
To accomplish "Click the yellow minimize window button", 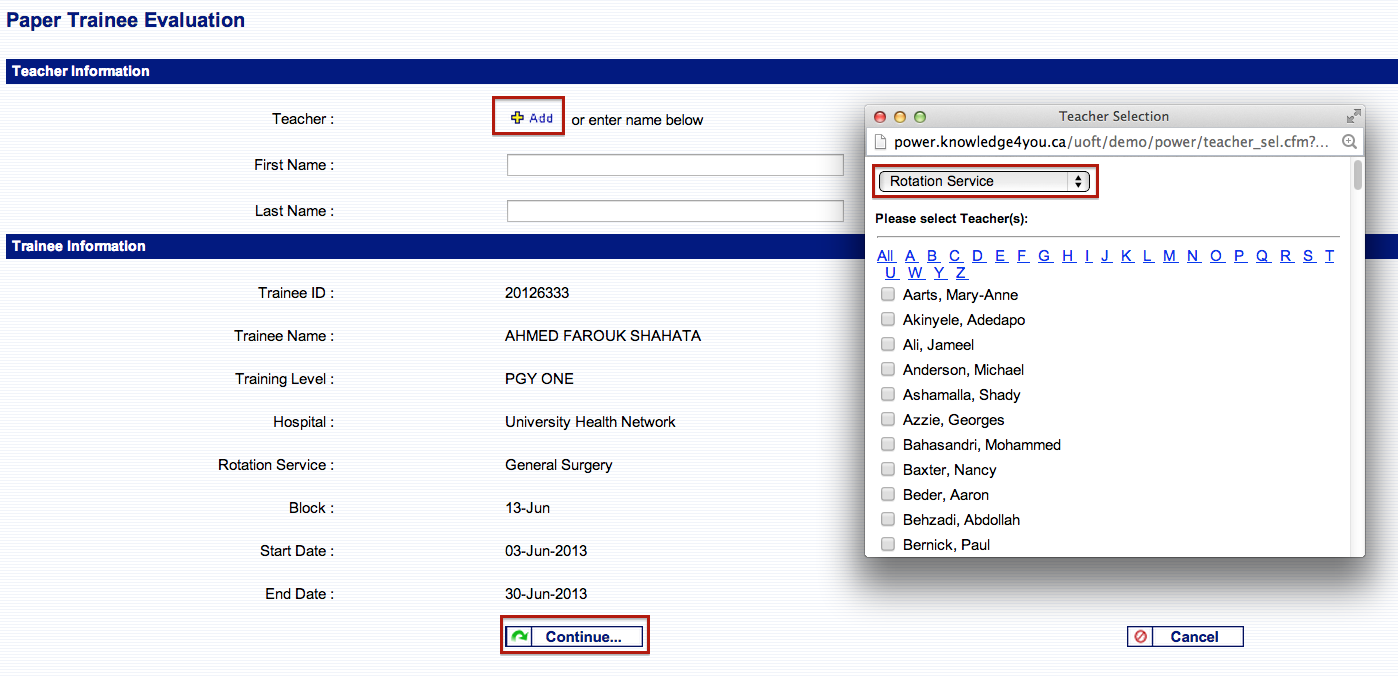I will pyautogui.click(x=900, y=117).
